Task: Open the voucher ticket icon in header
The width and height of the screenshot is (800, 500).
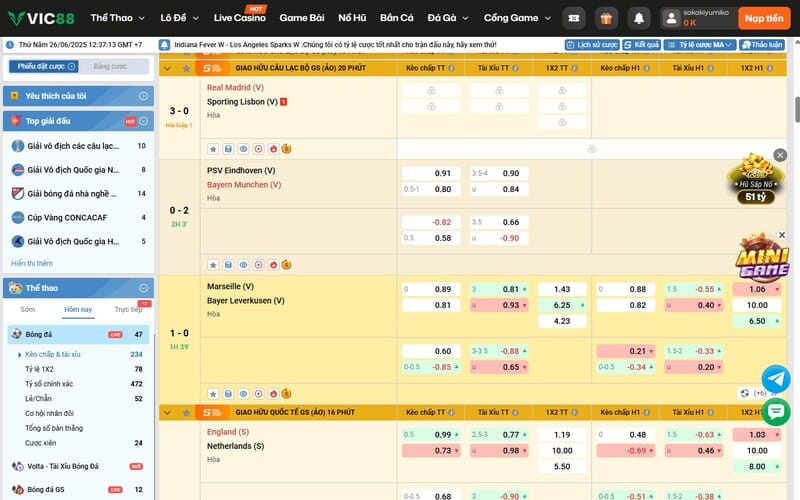Action: (574, 18)
